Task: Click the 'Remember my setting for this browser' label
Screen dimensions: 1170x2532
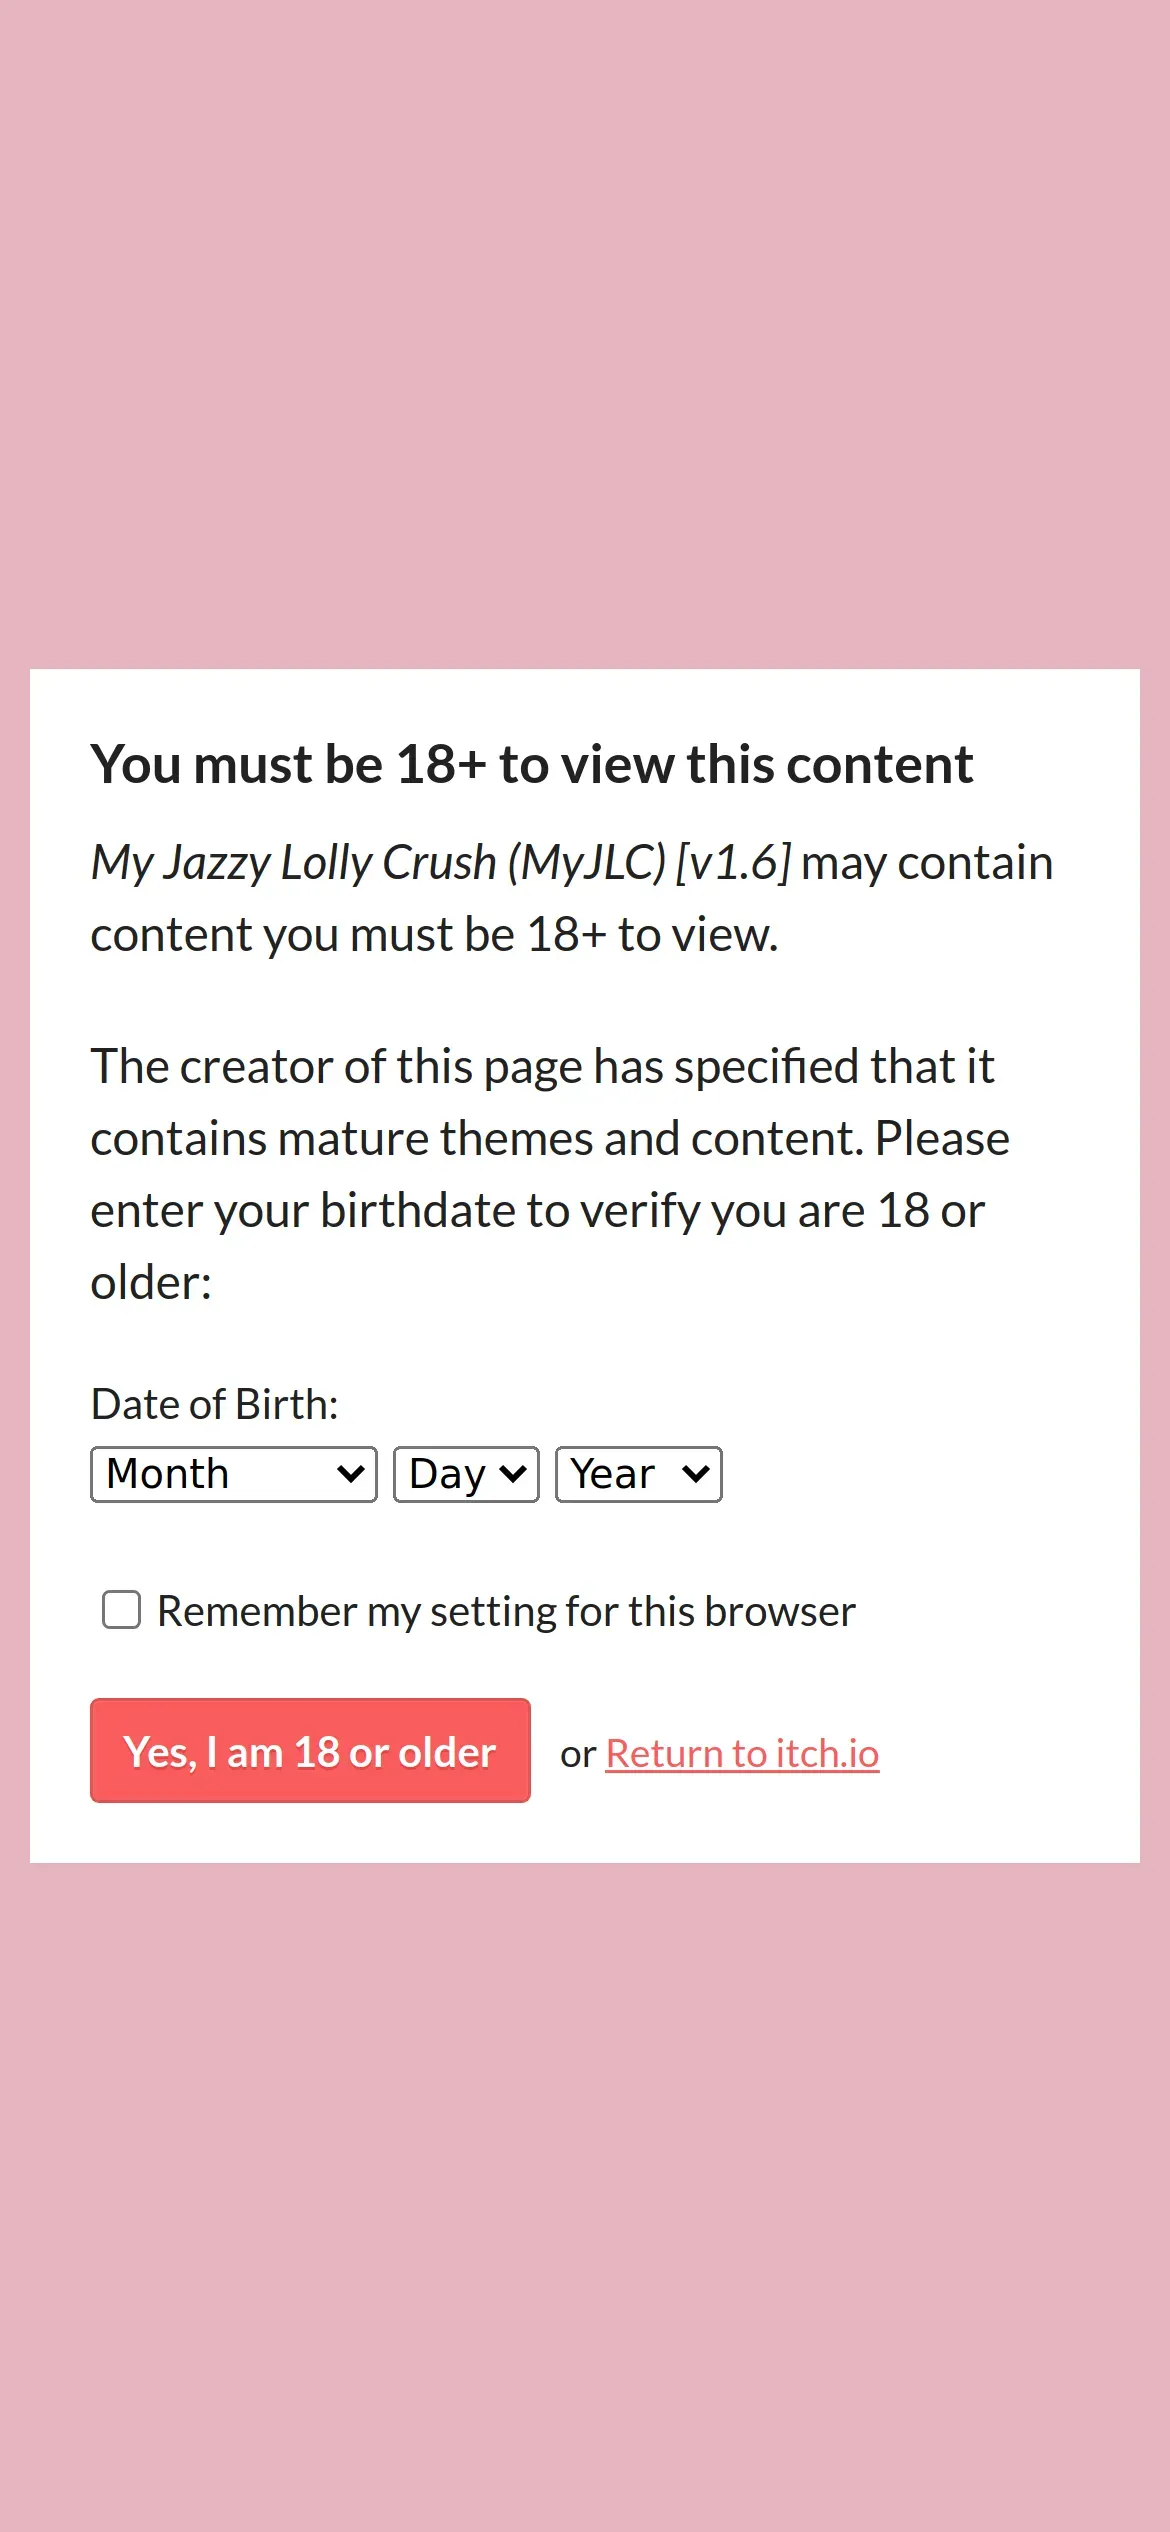Action: click(506, 1612)
